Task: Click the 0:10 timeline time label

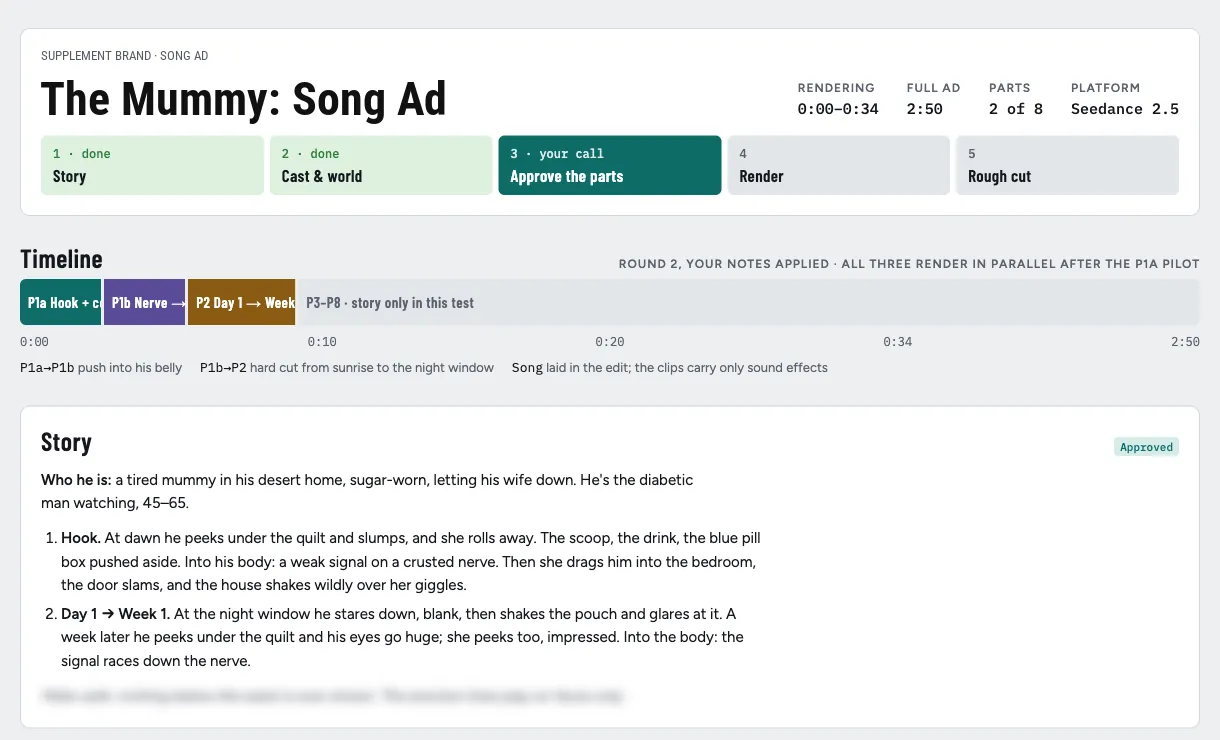Action: pos(322,342)
